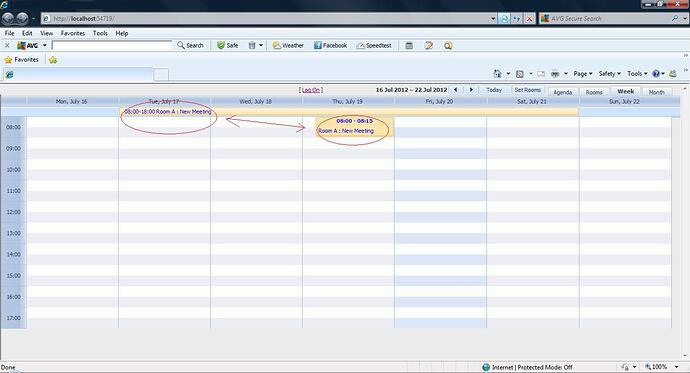Click the Log On link
The image size is (690, 373).
[311, 90]
